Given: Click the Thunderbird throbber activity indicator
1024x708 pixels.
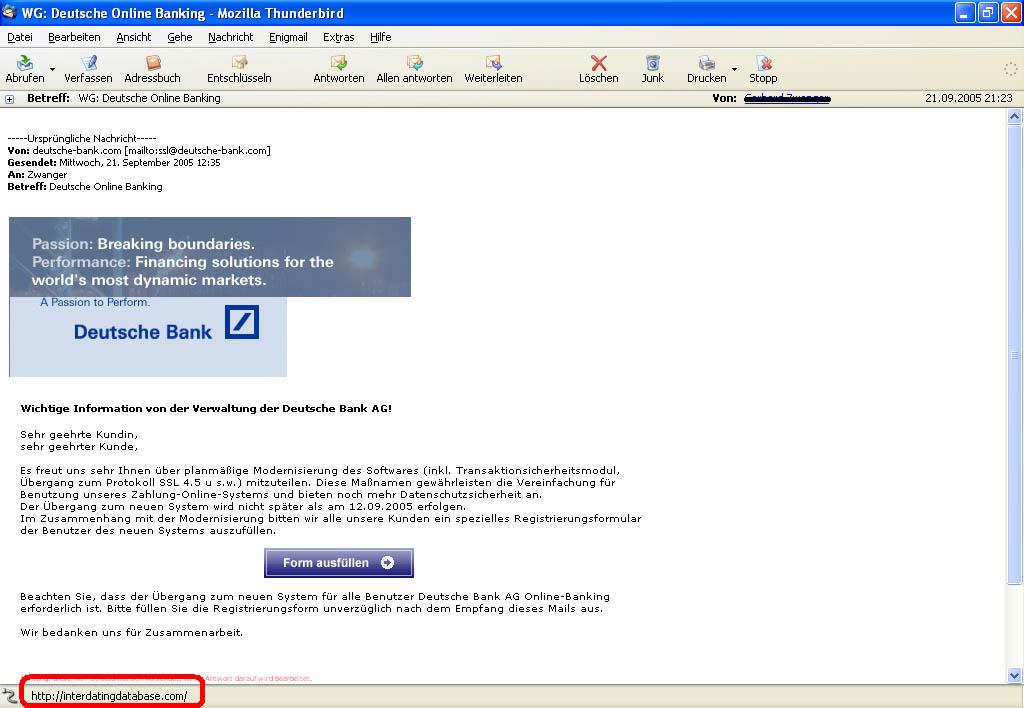Looking at the screenshot, I should (1010, 69).
